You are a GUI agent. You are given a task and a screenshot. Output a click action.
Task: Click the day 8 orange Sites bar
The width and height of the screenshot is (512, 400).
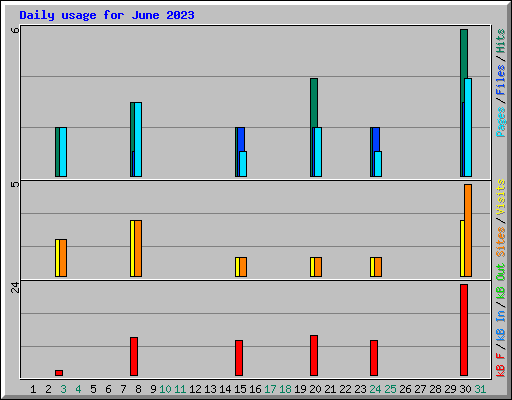[x=138, y=248]
